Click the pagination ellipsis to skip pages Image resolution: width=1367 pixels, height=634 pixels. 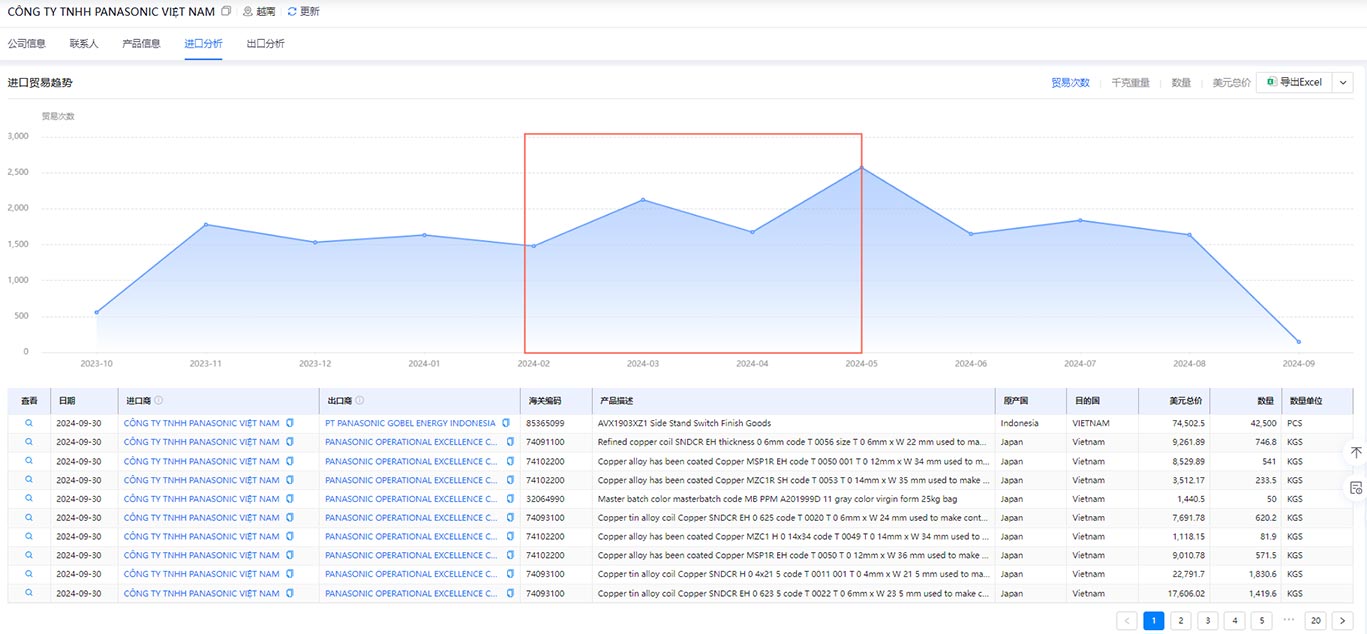coord(1289,621)
